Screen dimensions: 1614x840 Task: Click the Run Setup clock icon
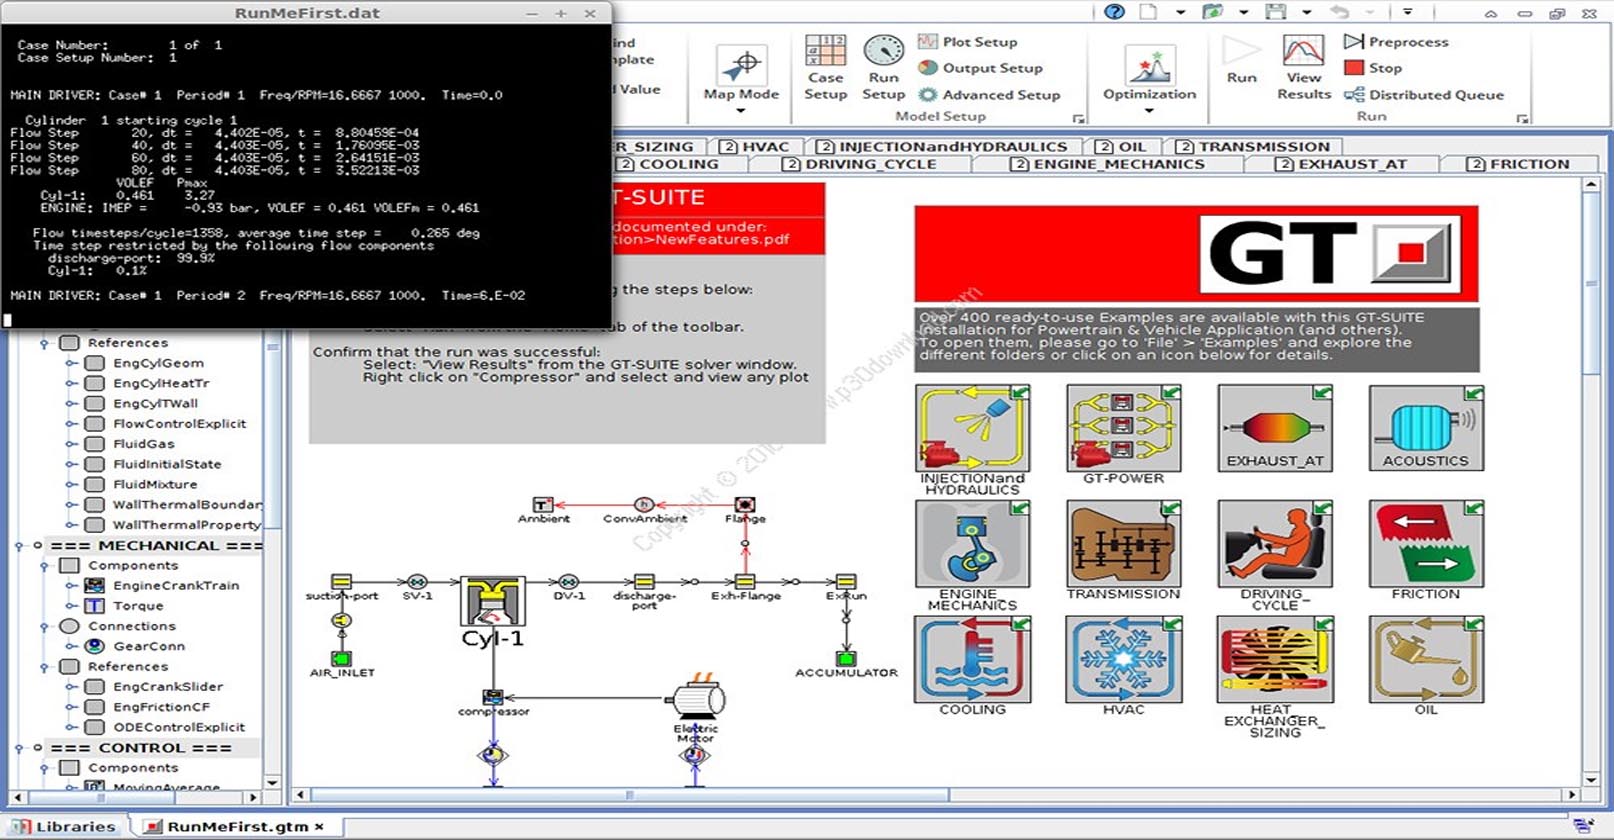coord(883,52)
